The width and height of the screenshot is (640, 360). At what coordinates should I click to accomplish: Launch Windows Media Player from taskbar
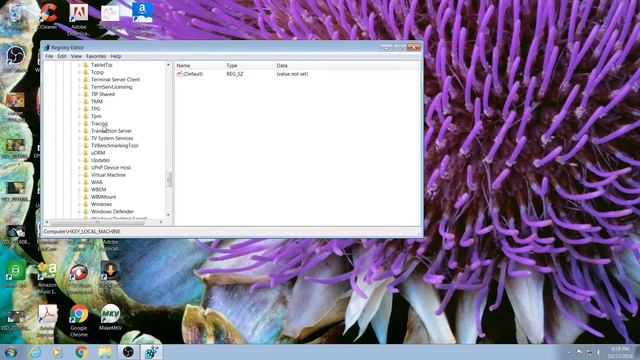pyautogui.click(x=57, y=352)
